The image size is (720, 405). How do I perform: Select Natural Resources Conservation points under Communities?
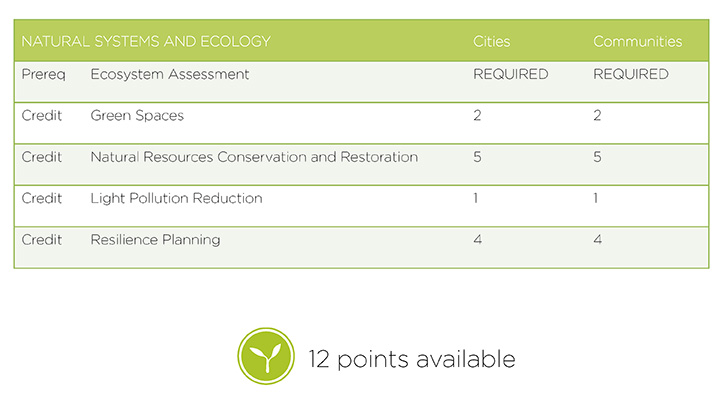(597, 157)
